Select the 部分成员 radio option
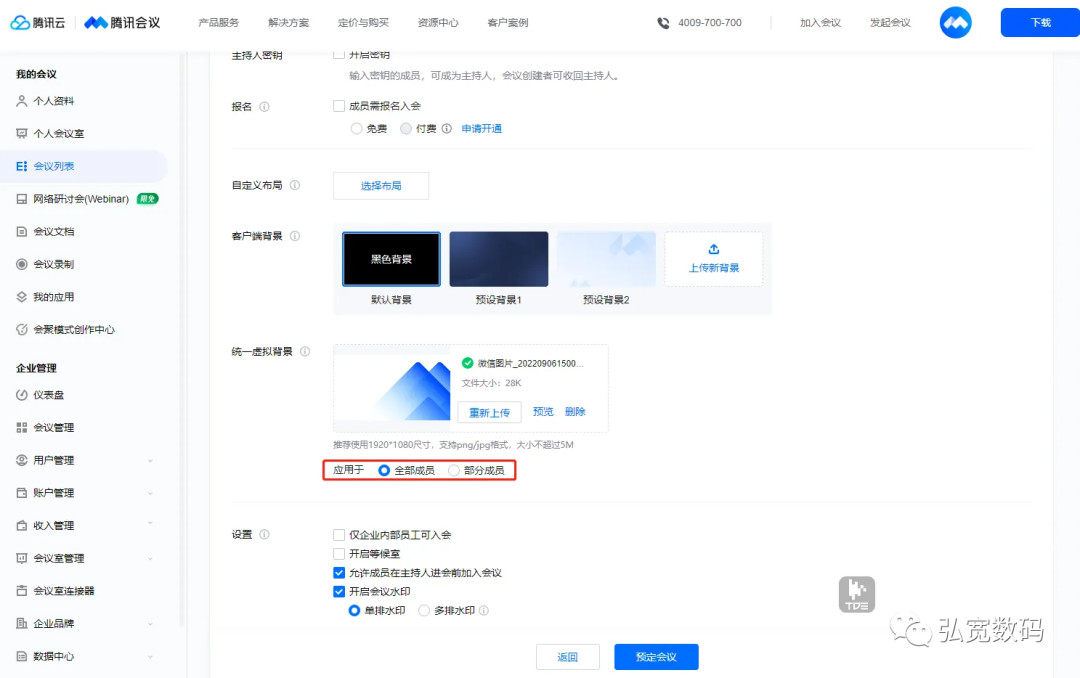 coord(453,470)
